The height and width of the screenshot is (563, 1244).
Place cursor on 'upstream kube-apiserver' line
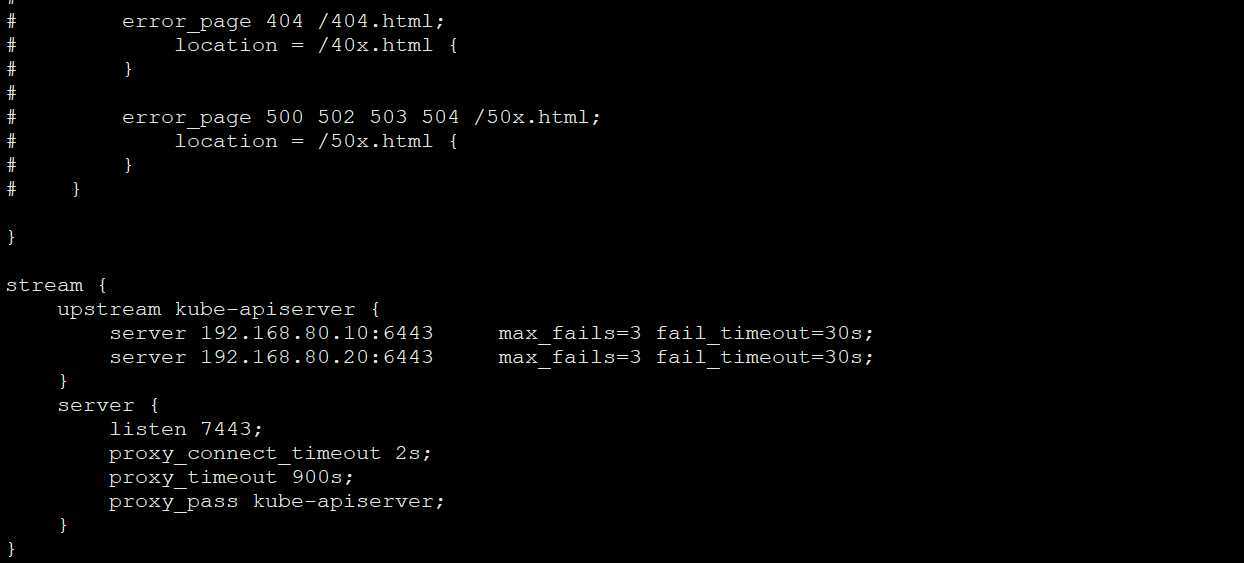click(x=218, y=309)
